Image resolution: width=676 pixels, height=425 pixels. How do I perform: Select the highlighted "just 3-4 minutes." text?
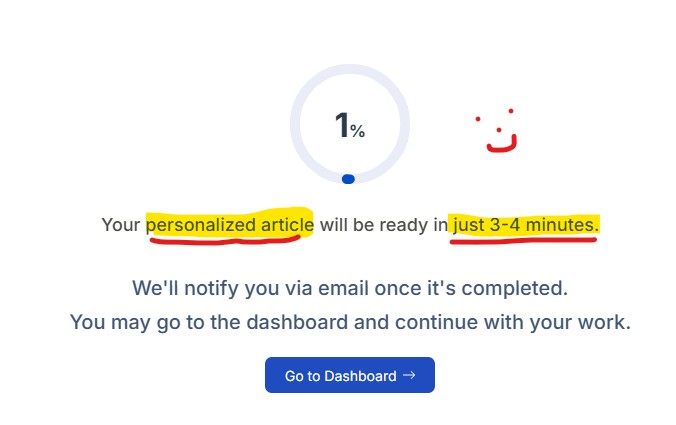tap(526, 225)
